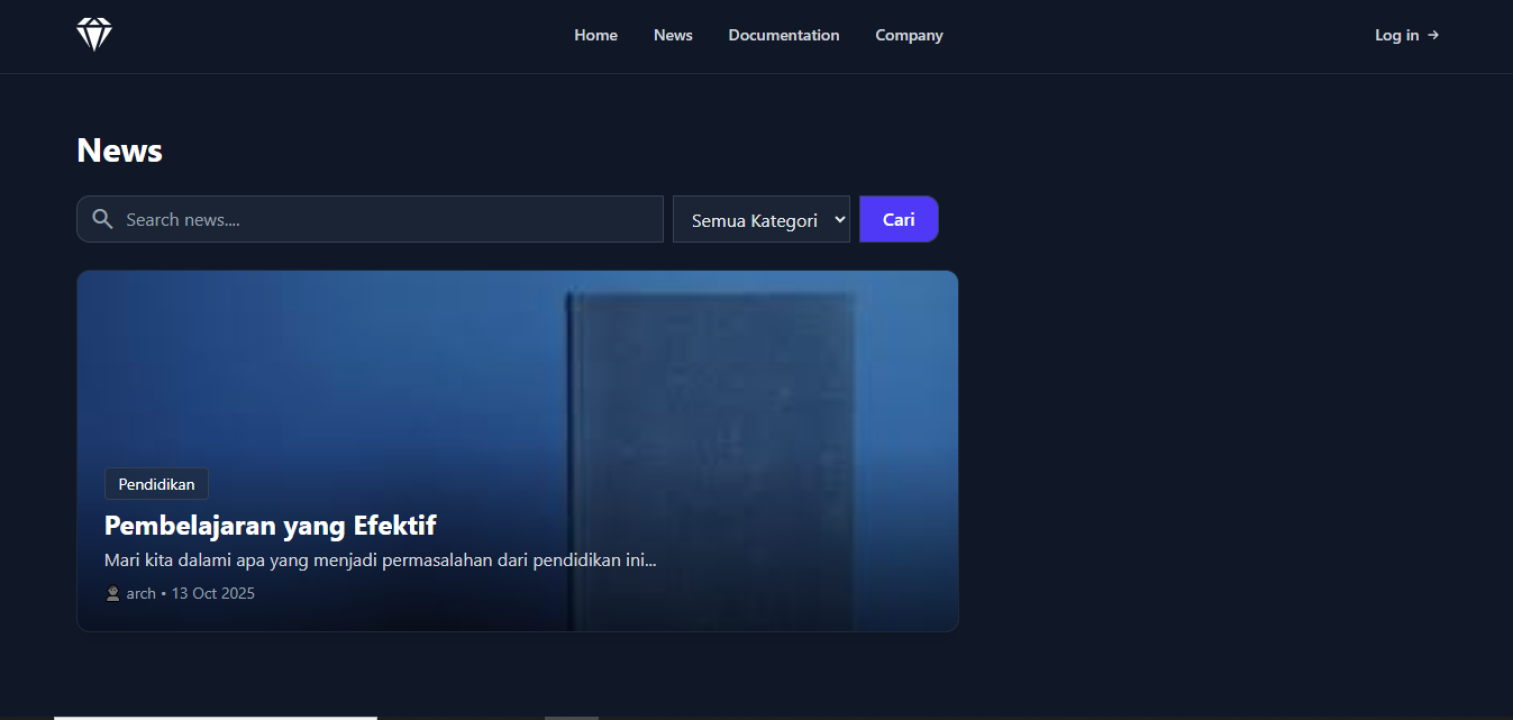Open the Pembelajaran yang Efektif article title
This screenshot has width=1513, height=720.
pyautogui.click(x=270, y=525)
